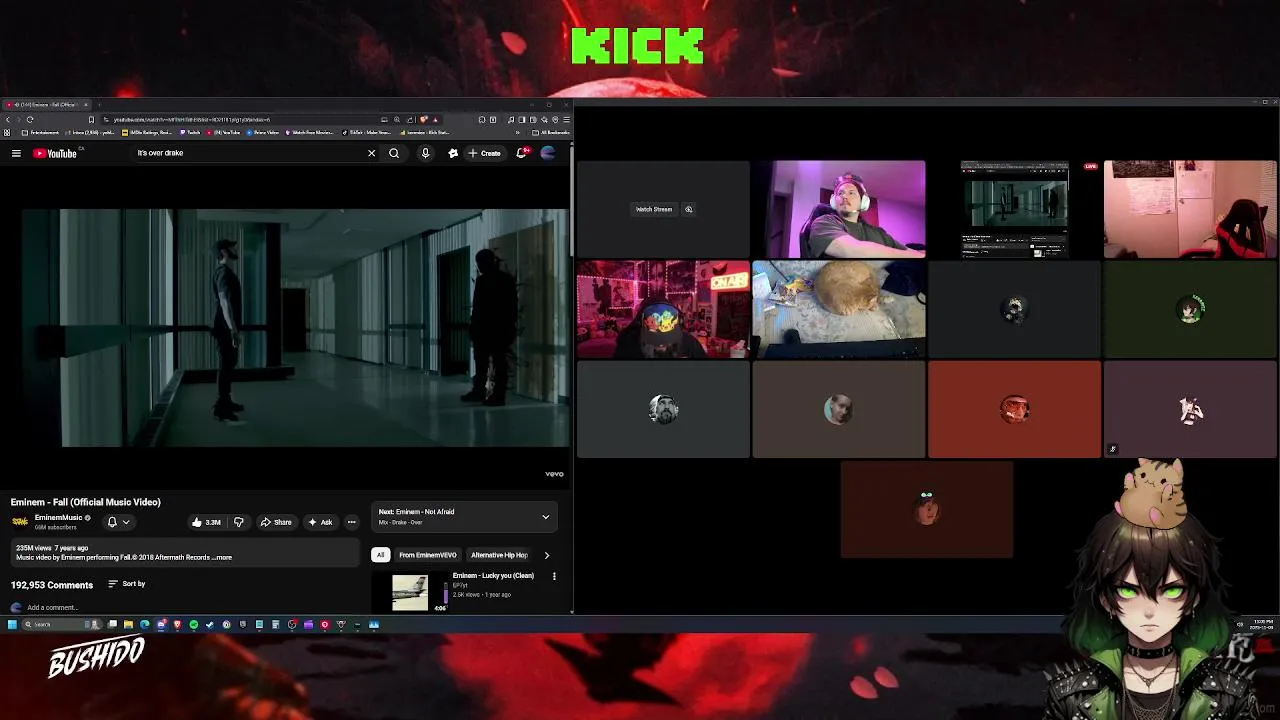1280x720 pixels.
Task: Toggle the subscription notification bell
Action: tap(112, 521)
